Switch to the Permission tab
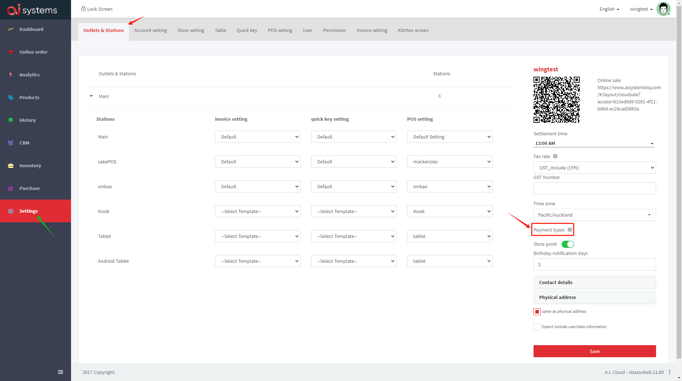Viewport: 682px width, 381px height. 334,30
